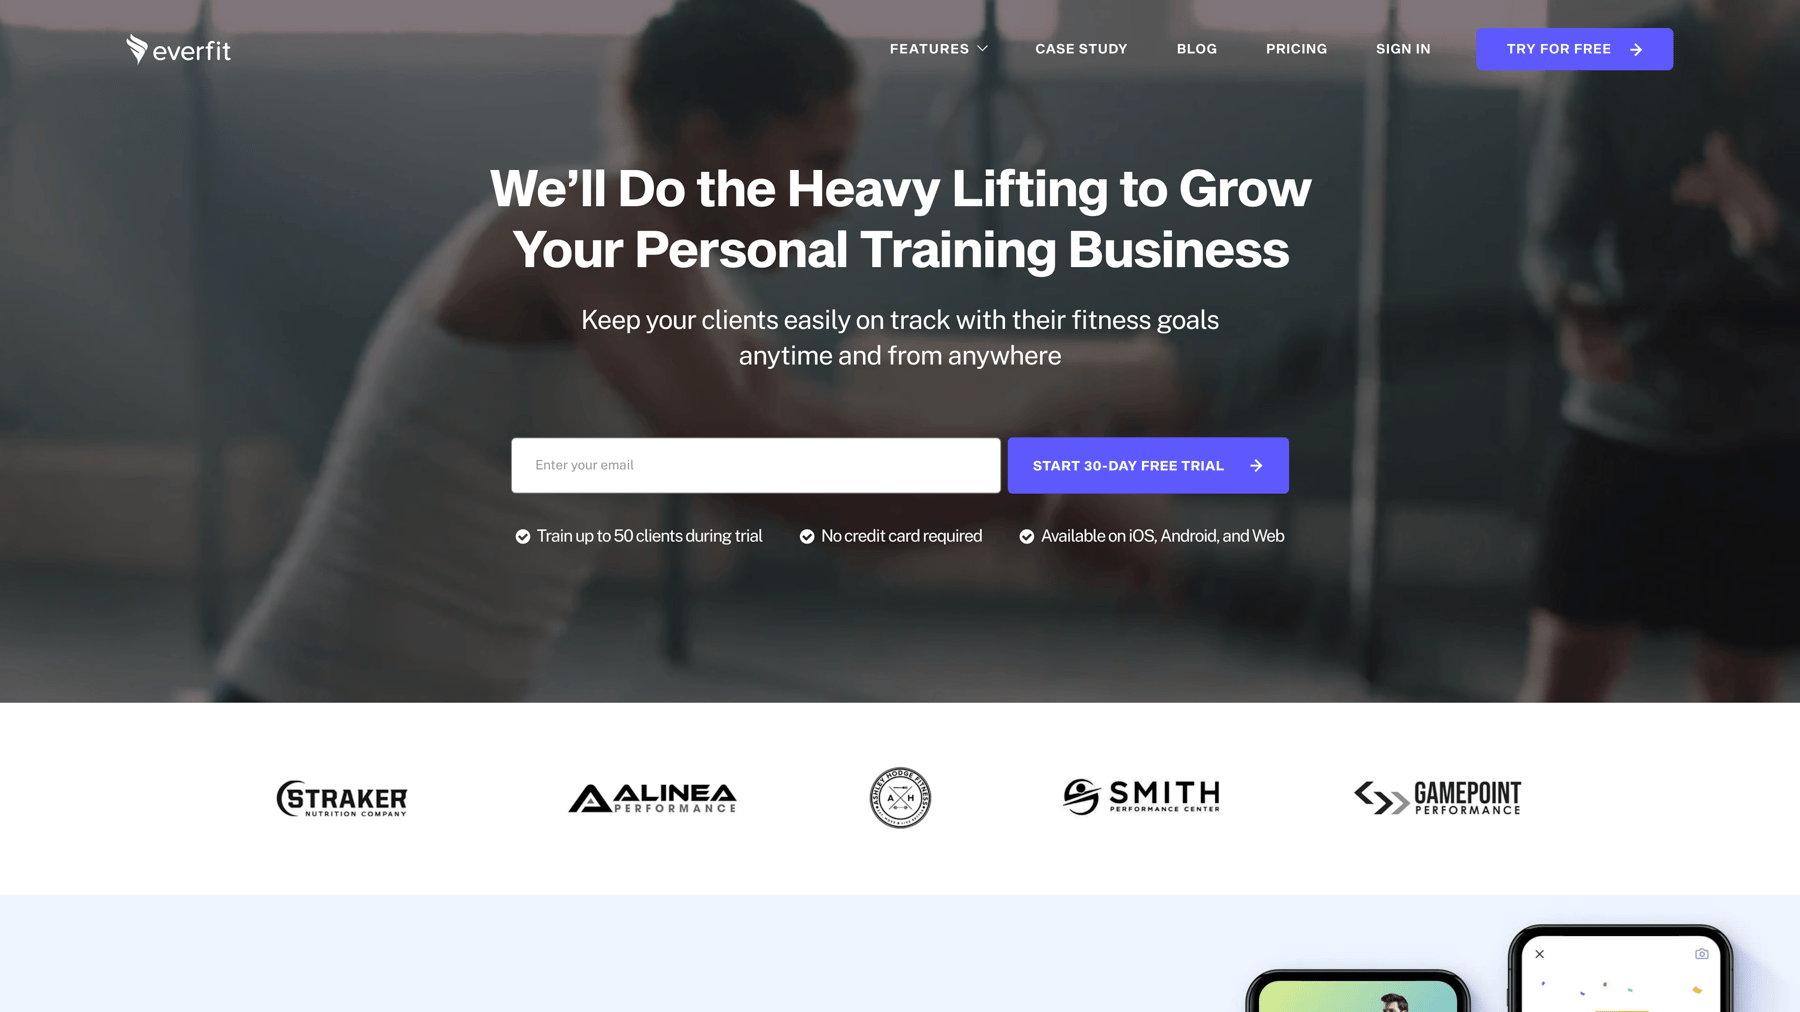Viewport: 1800px width, 1012px height.
Task: Click checkmark beside Available on iOS, Android, Web
Action: pos(1026,537)
